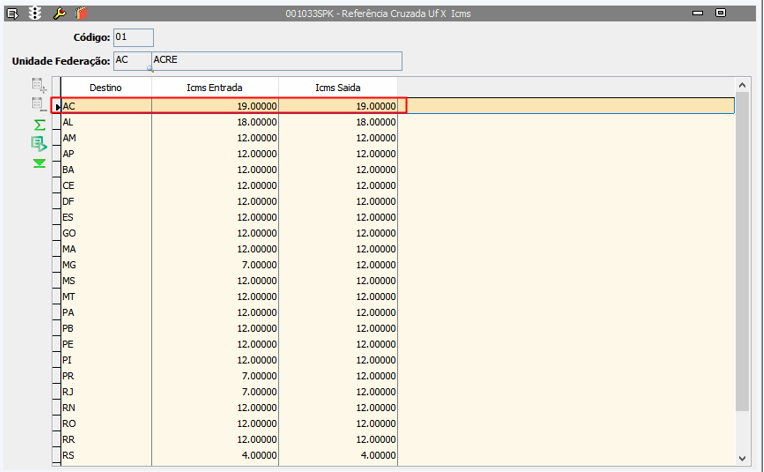The height and width of the screenshot is (472, 764).
Task: Click the remove grid row icon
Action: [x=39, y=105]
